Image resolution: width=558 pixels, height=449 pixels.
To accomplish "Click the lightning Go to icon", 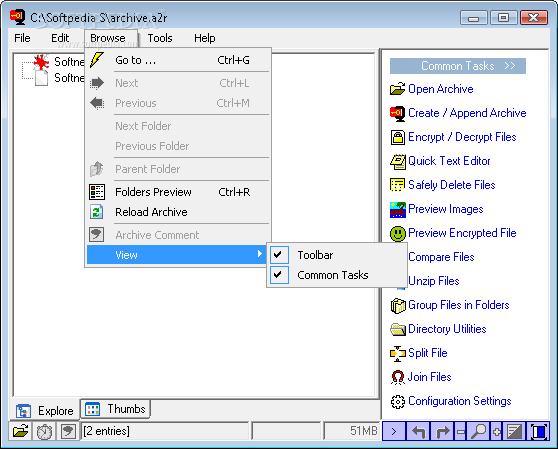I will click(x=96, y=60).
